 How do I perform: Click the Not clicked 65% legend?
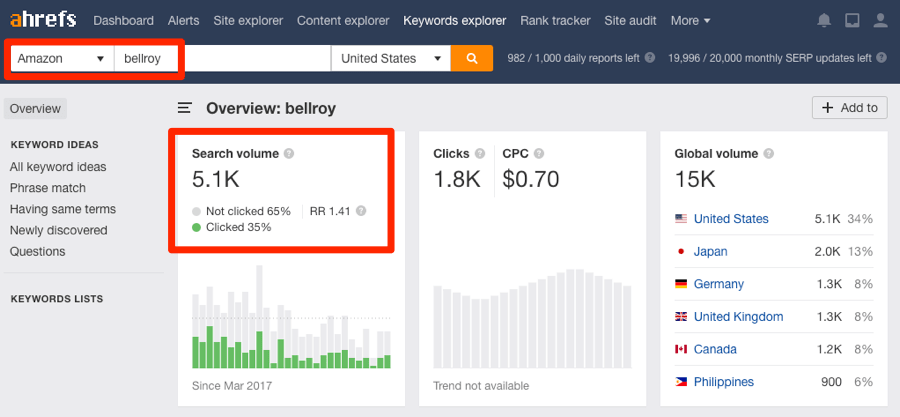[x=242, y=211]
